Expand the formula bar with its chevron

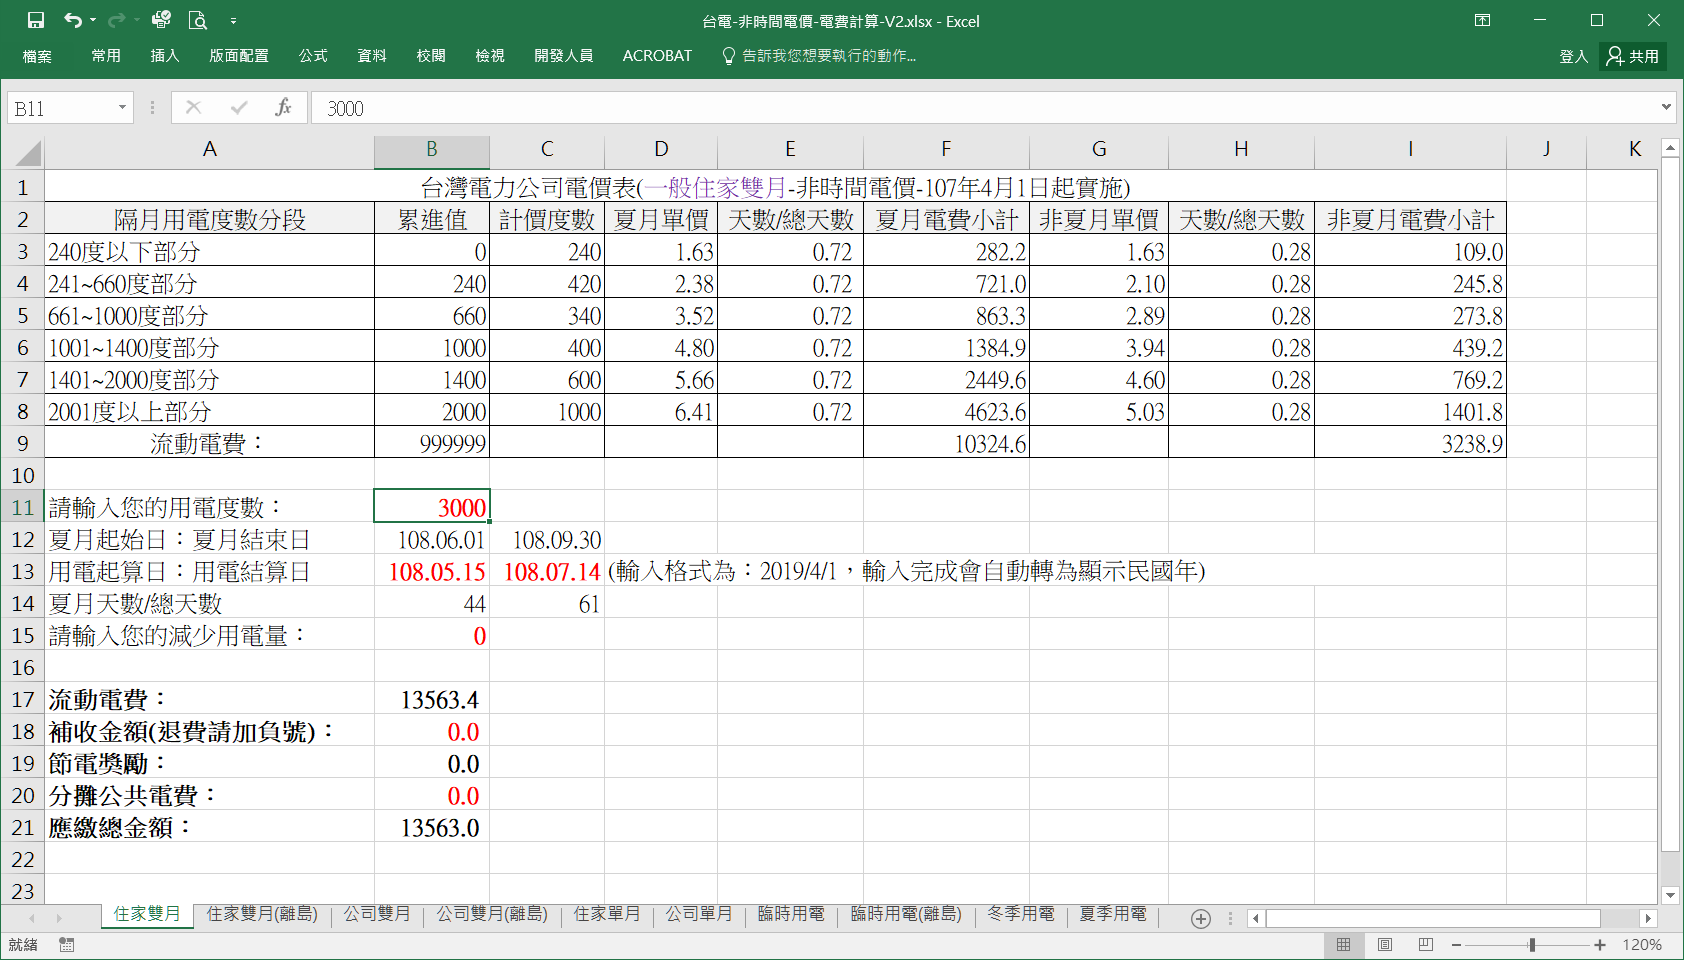pos(1666,107)
